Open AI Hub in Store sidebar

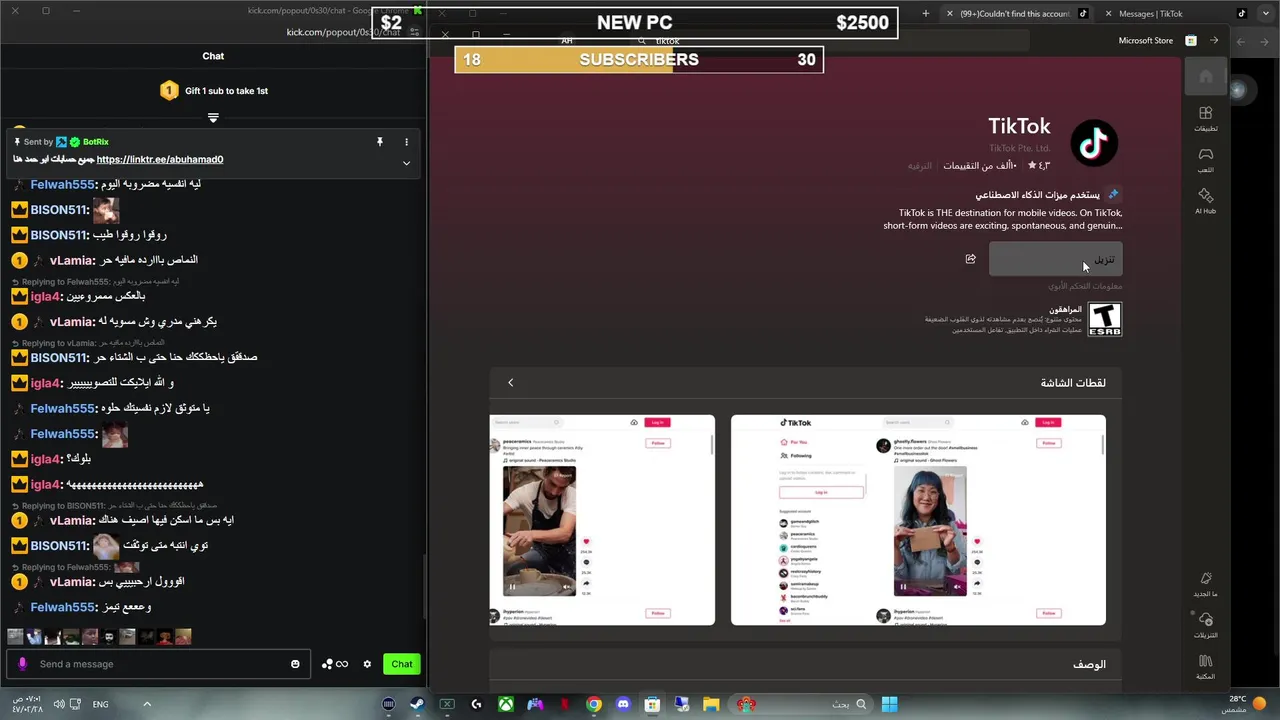pyautogui.click(x=1206, y=201)
